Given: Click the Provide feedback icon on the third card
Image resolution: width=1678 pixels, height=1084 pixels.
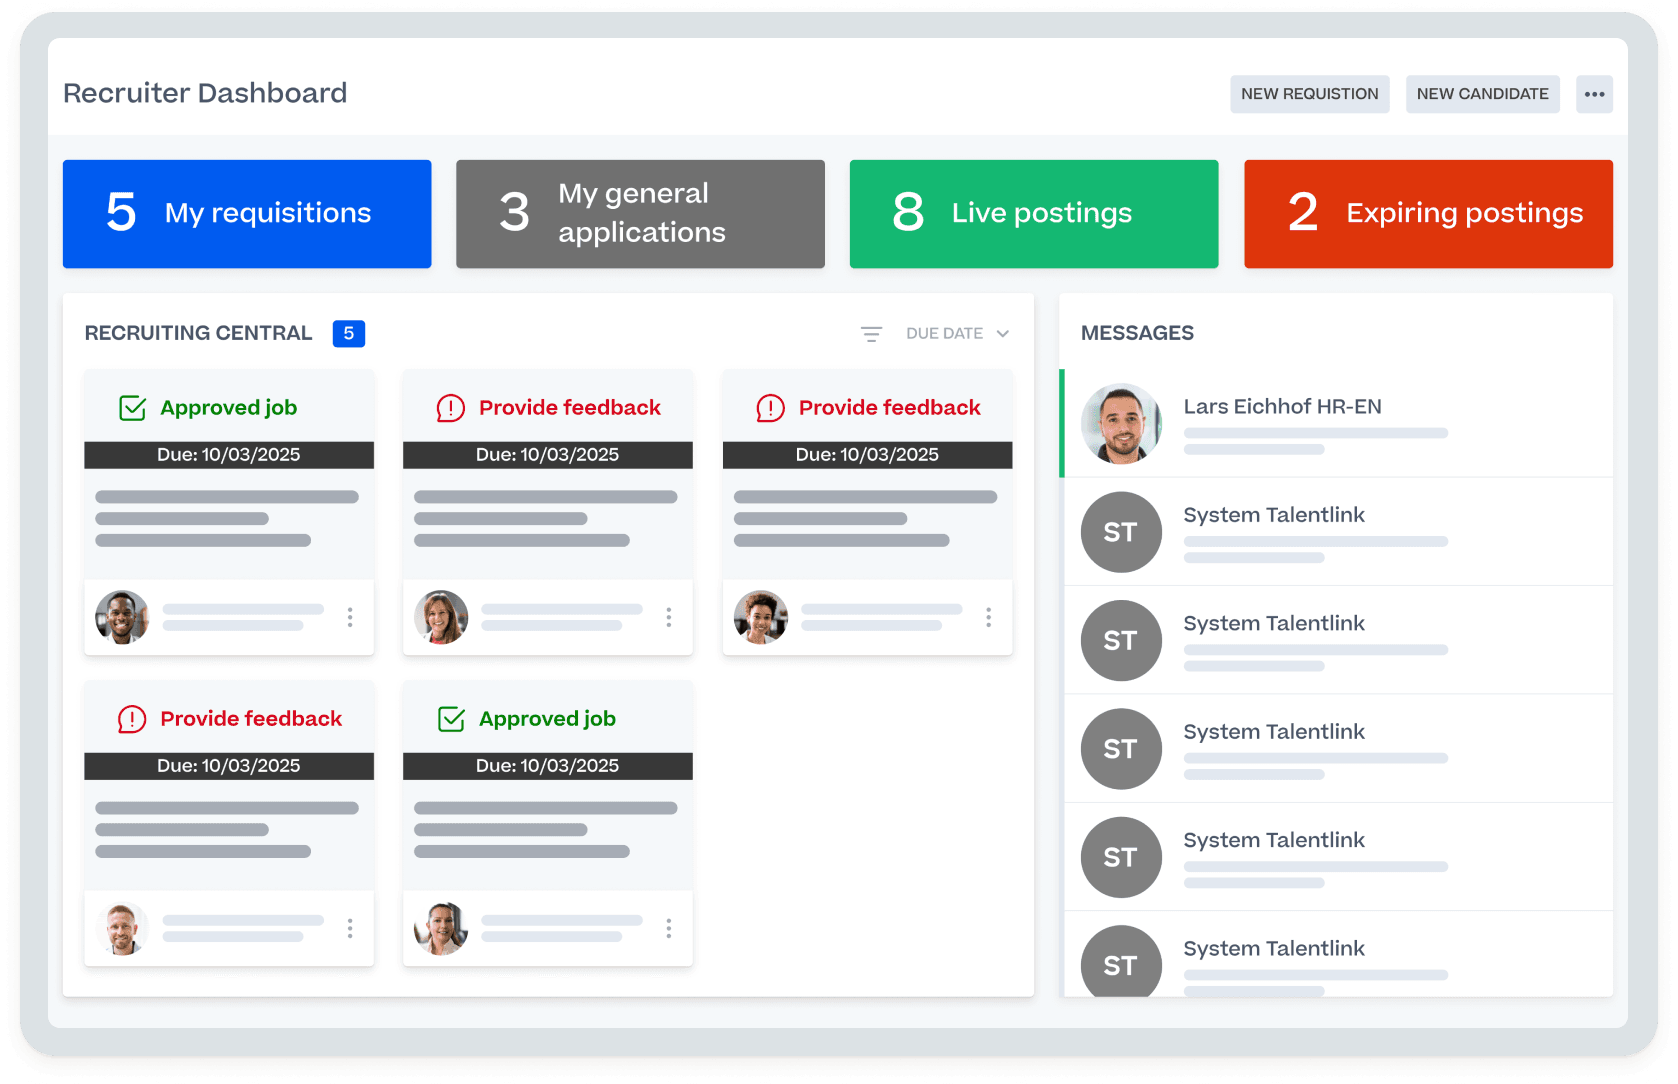Looking at the screenshot, I should (769, 407).
